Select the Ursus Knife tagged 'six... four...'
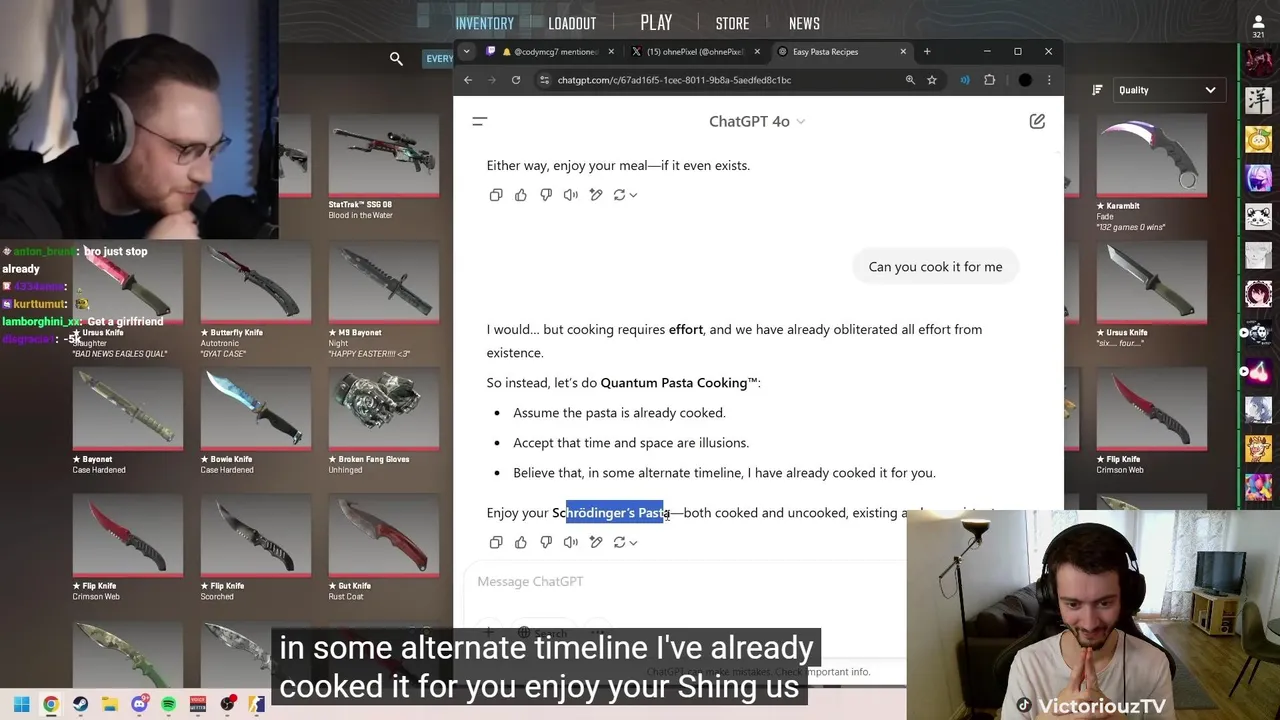1280x720 pixels. pyautogui.click(x=1152, y=295)
